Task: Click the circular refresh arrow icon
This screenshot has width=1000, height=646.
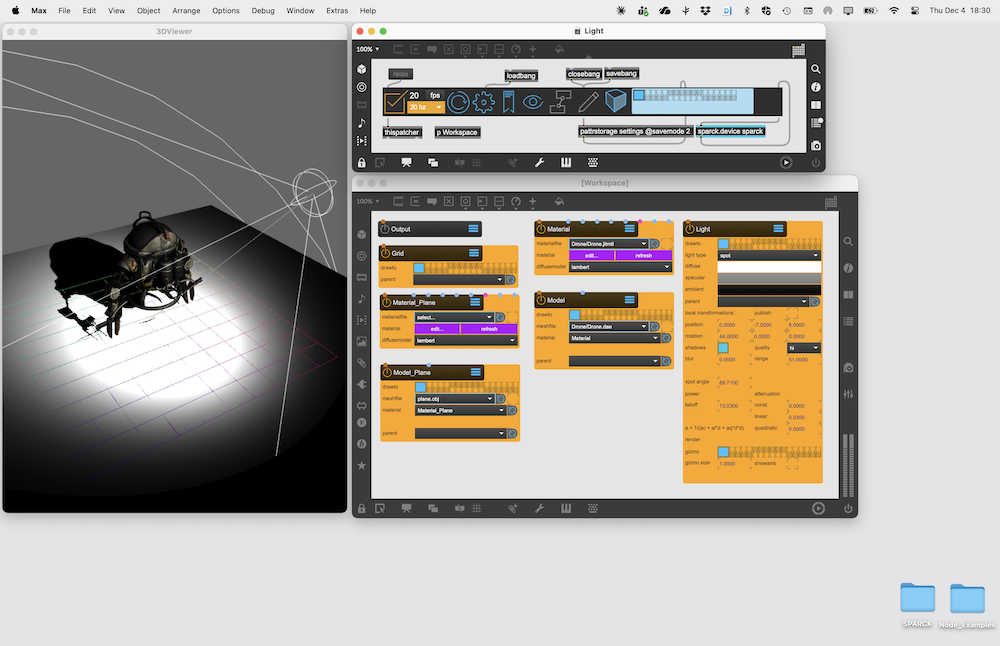Action: tap(458, 101)
